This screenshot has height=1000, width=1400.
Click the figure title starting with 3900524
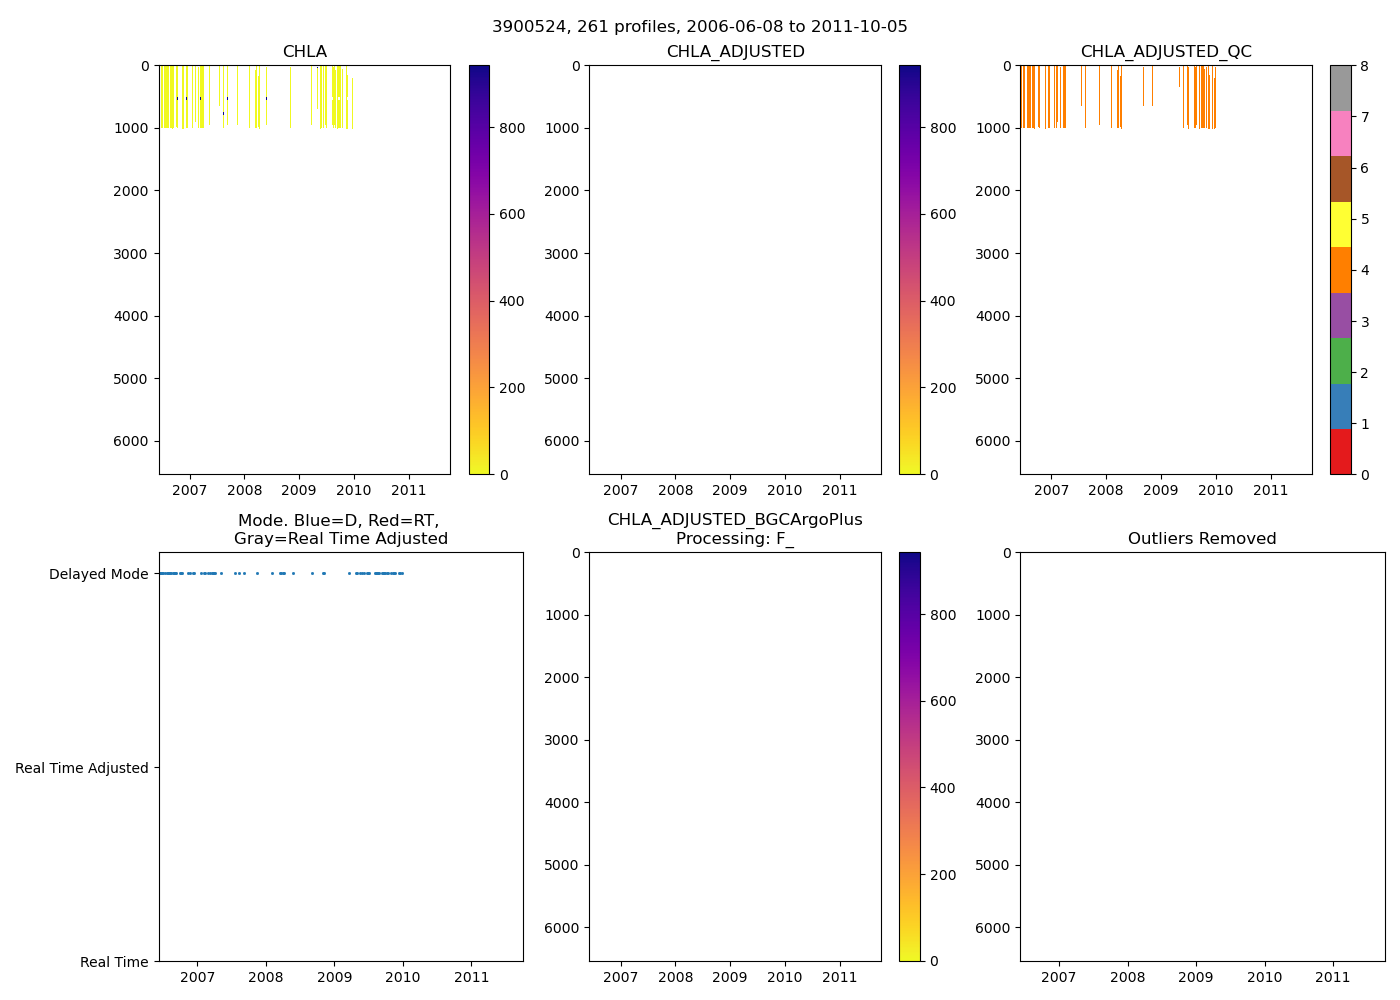point(699,27)
